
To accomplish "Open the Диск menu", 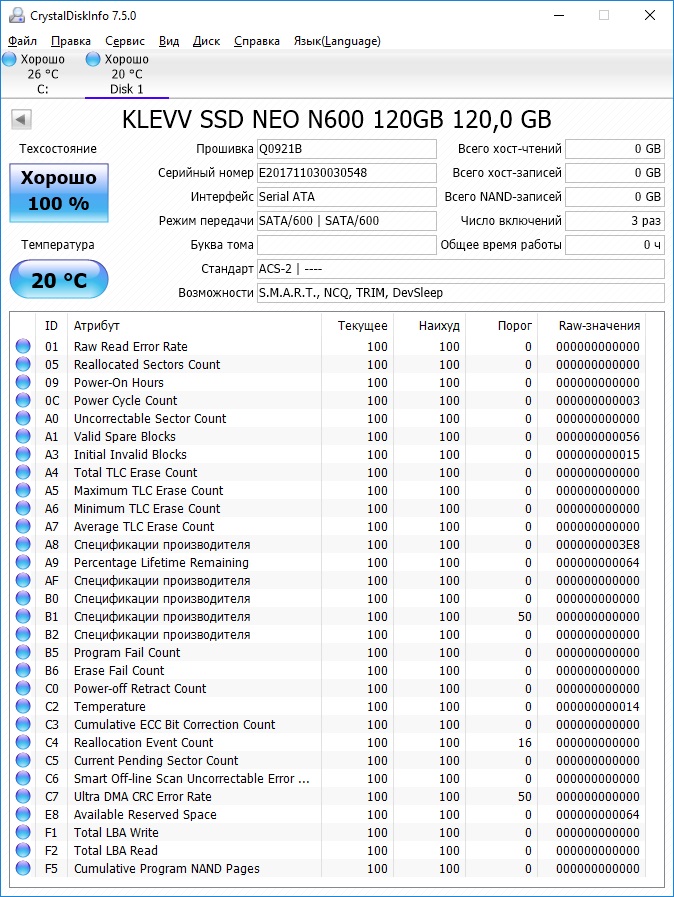I will (x=207, y=41).
